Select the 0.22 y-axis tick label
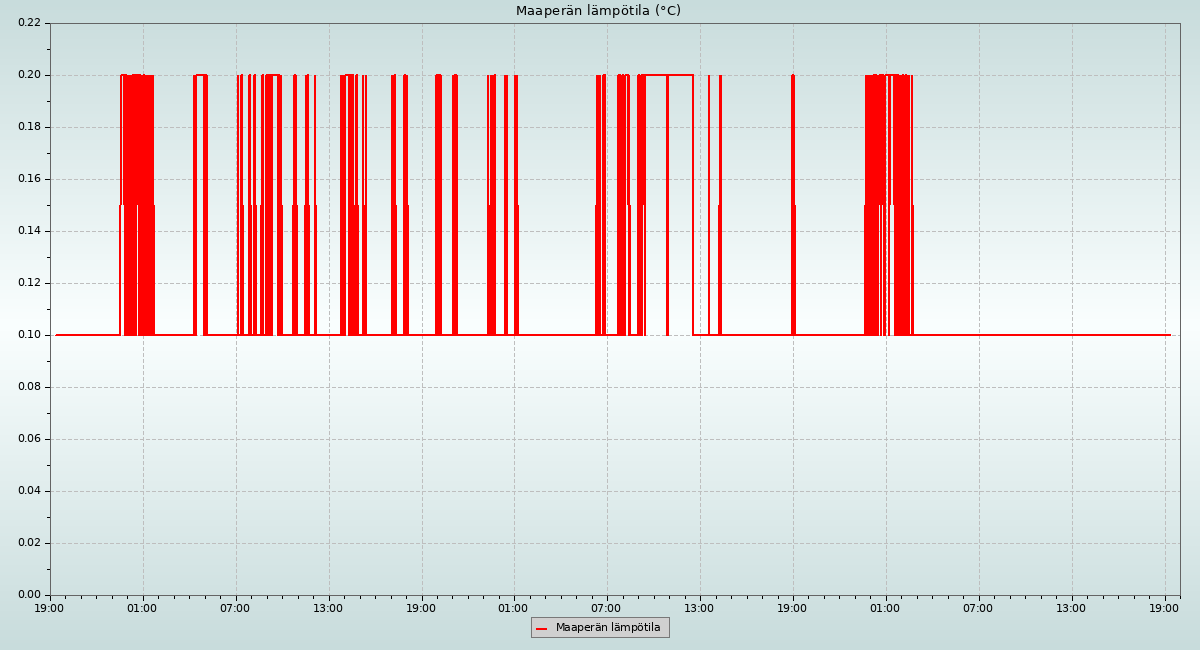The height and width of the screenshot is (650, 1200). tap(30, 23)
